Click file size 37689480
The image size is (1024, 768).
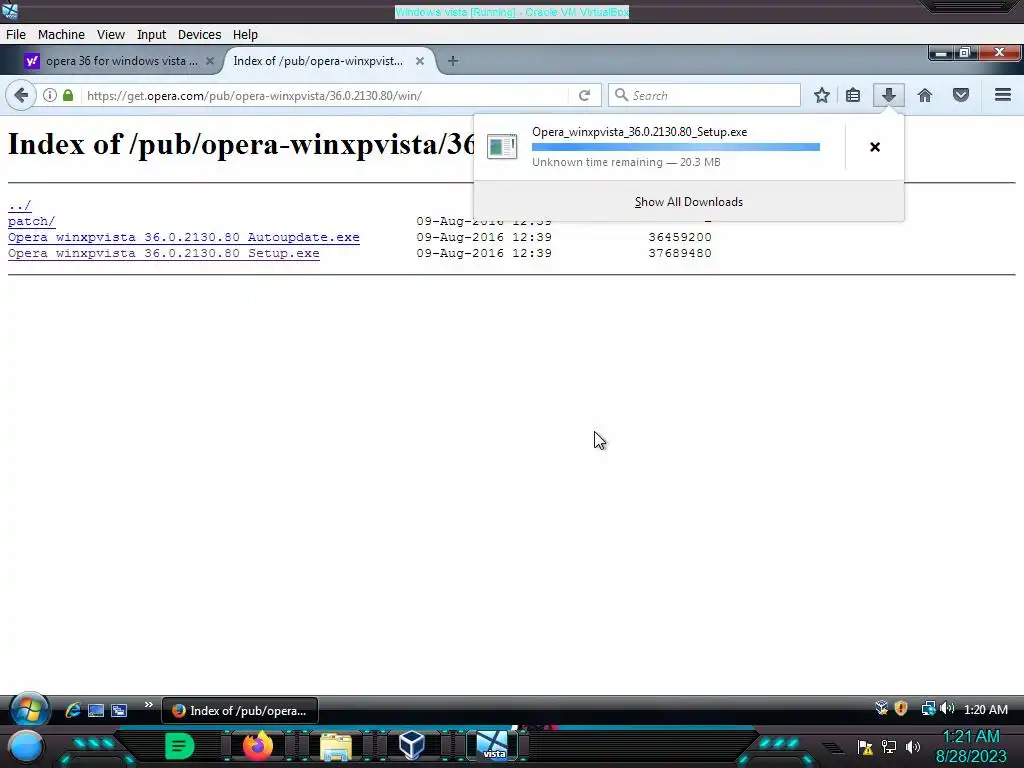(x=680, y=253)
